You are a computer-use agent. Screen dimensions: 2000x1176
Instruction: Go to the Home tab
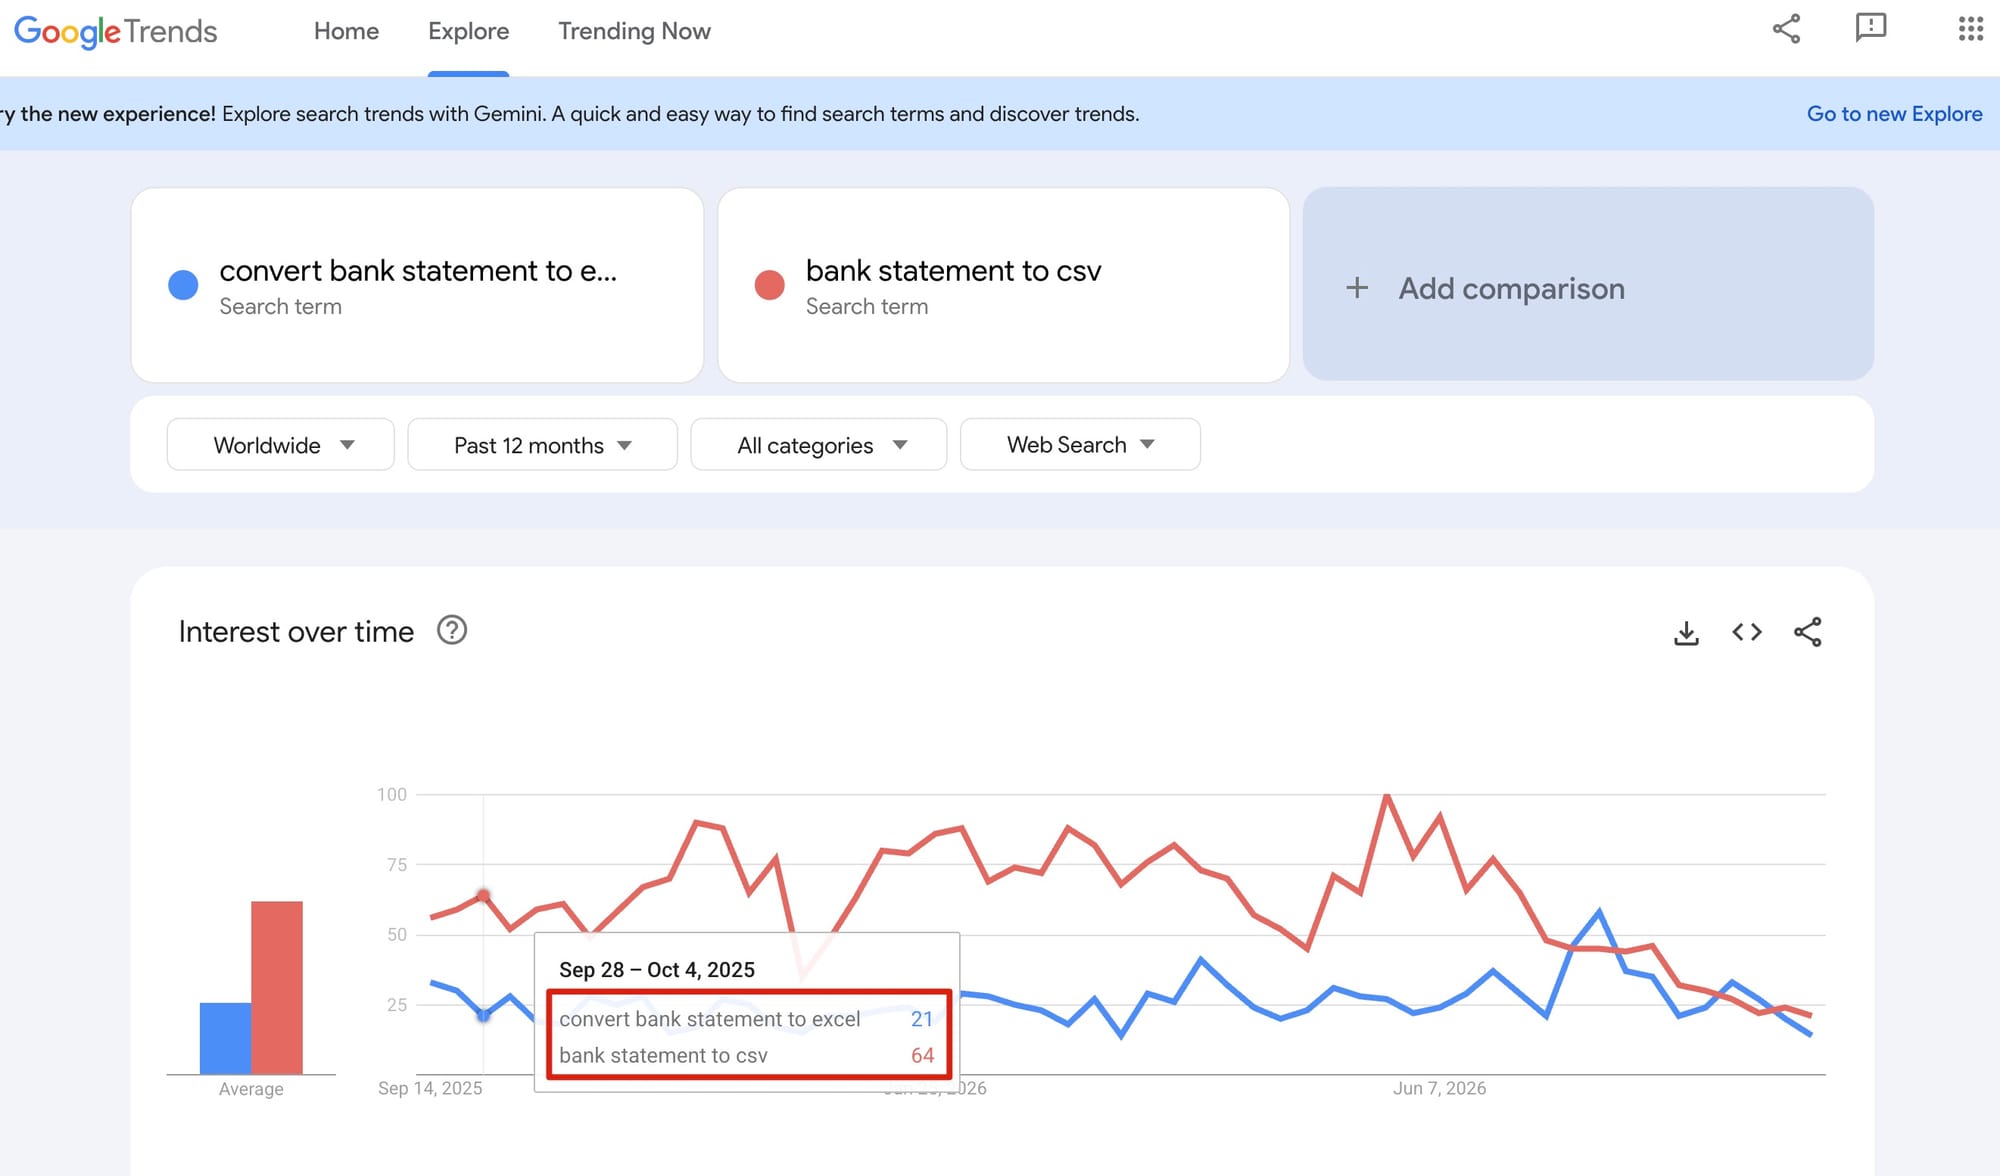pos(346,31)
